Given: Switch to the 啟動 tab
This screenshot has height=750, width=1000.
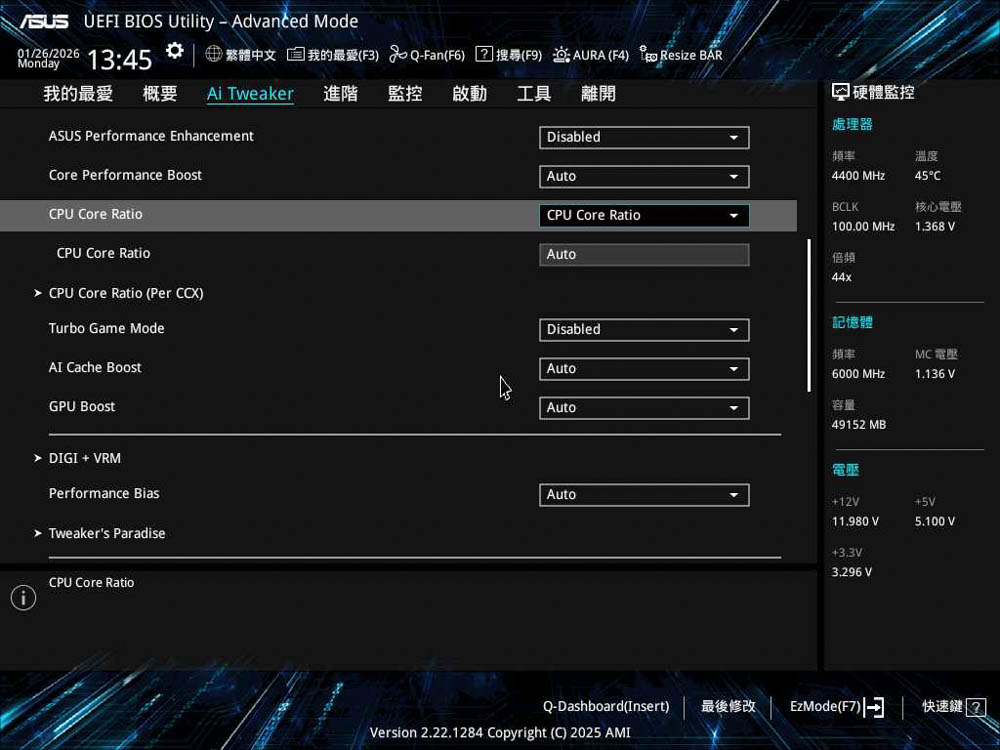Looking at the screenshot, I should click(469, 94).
